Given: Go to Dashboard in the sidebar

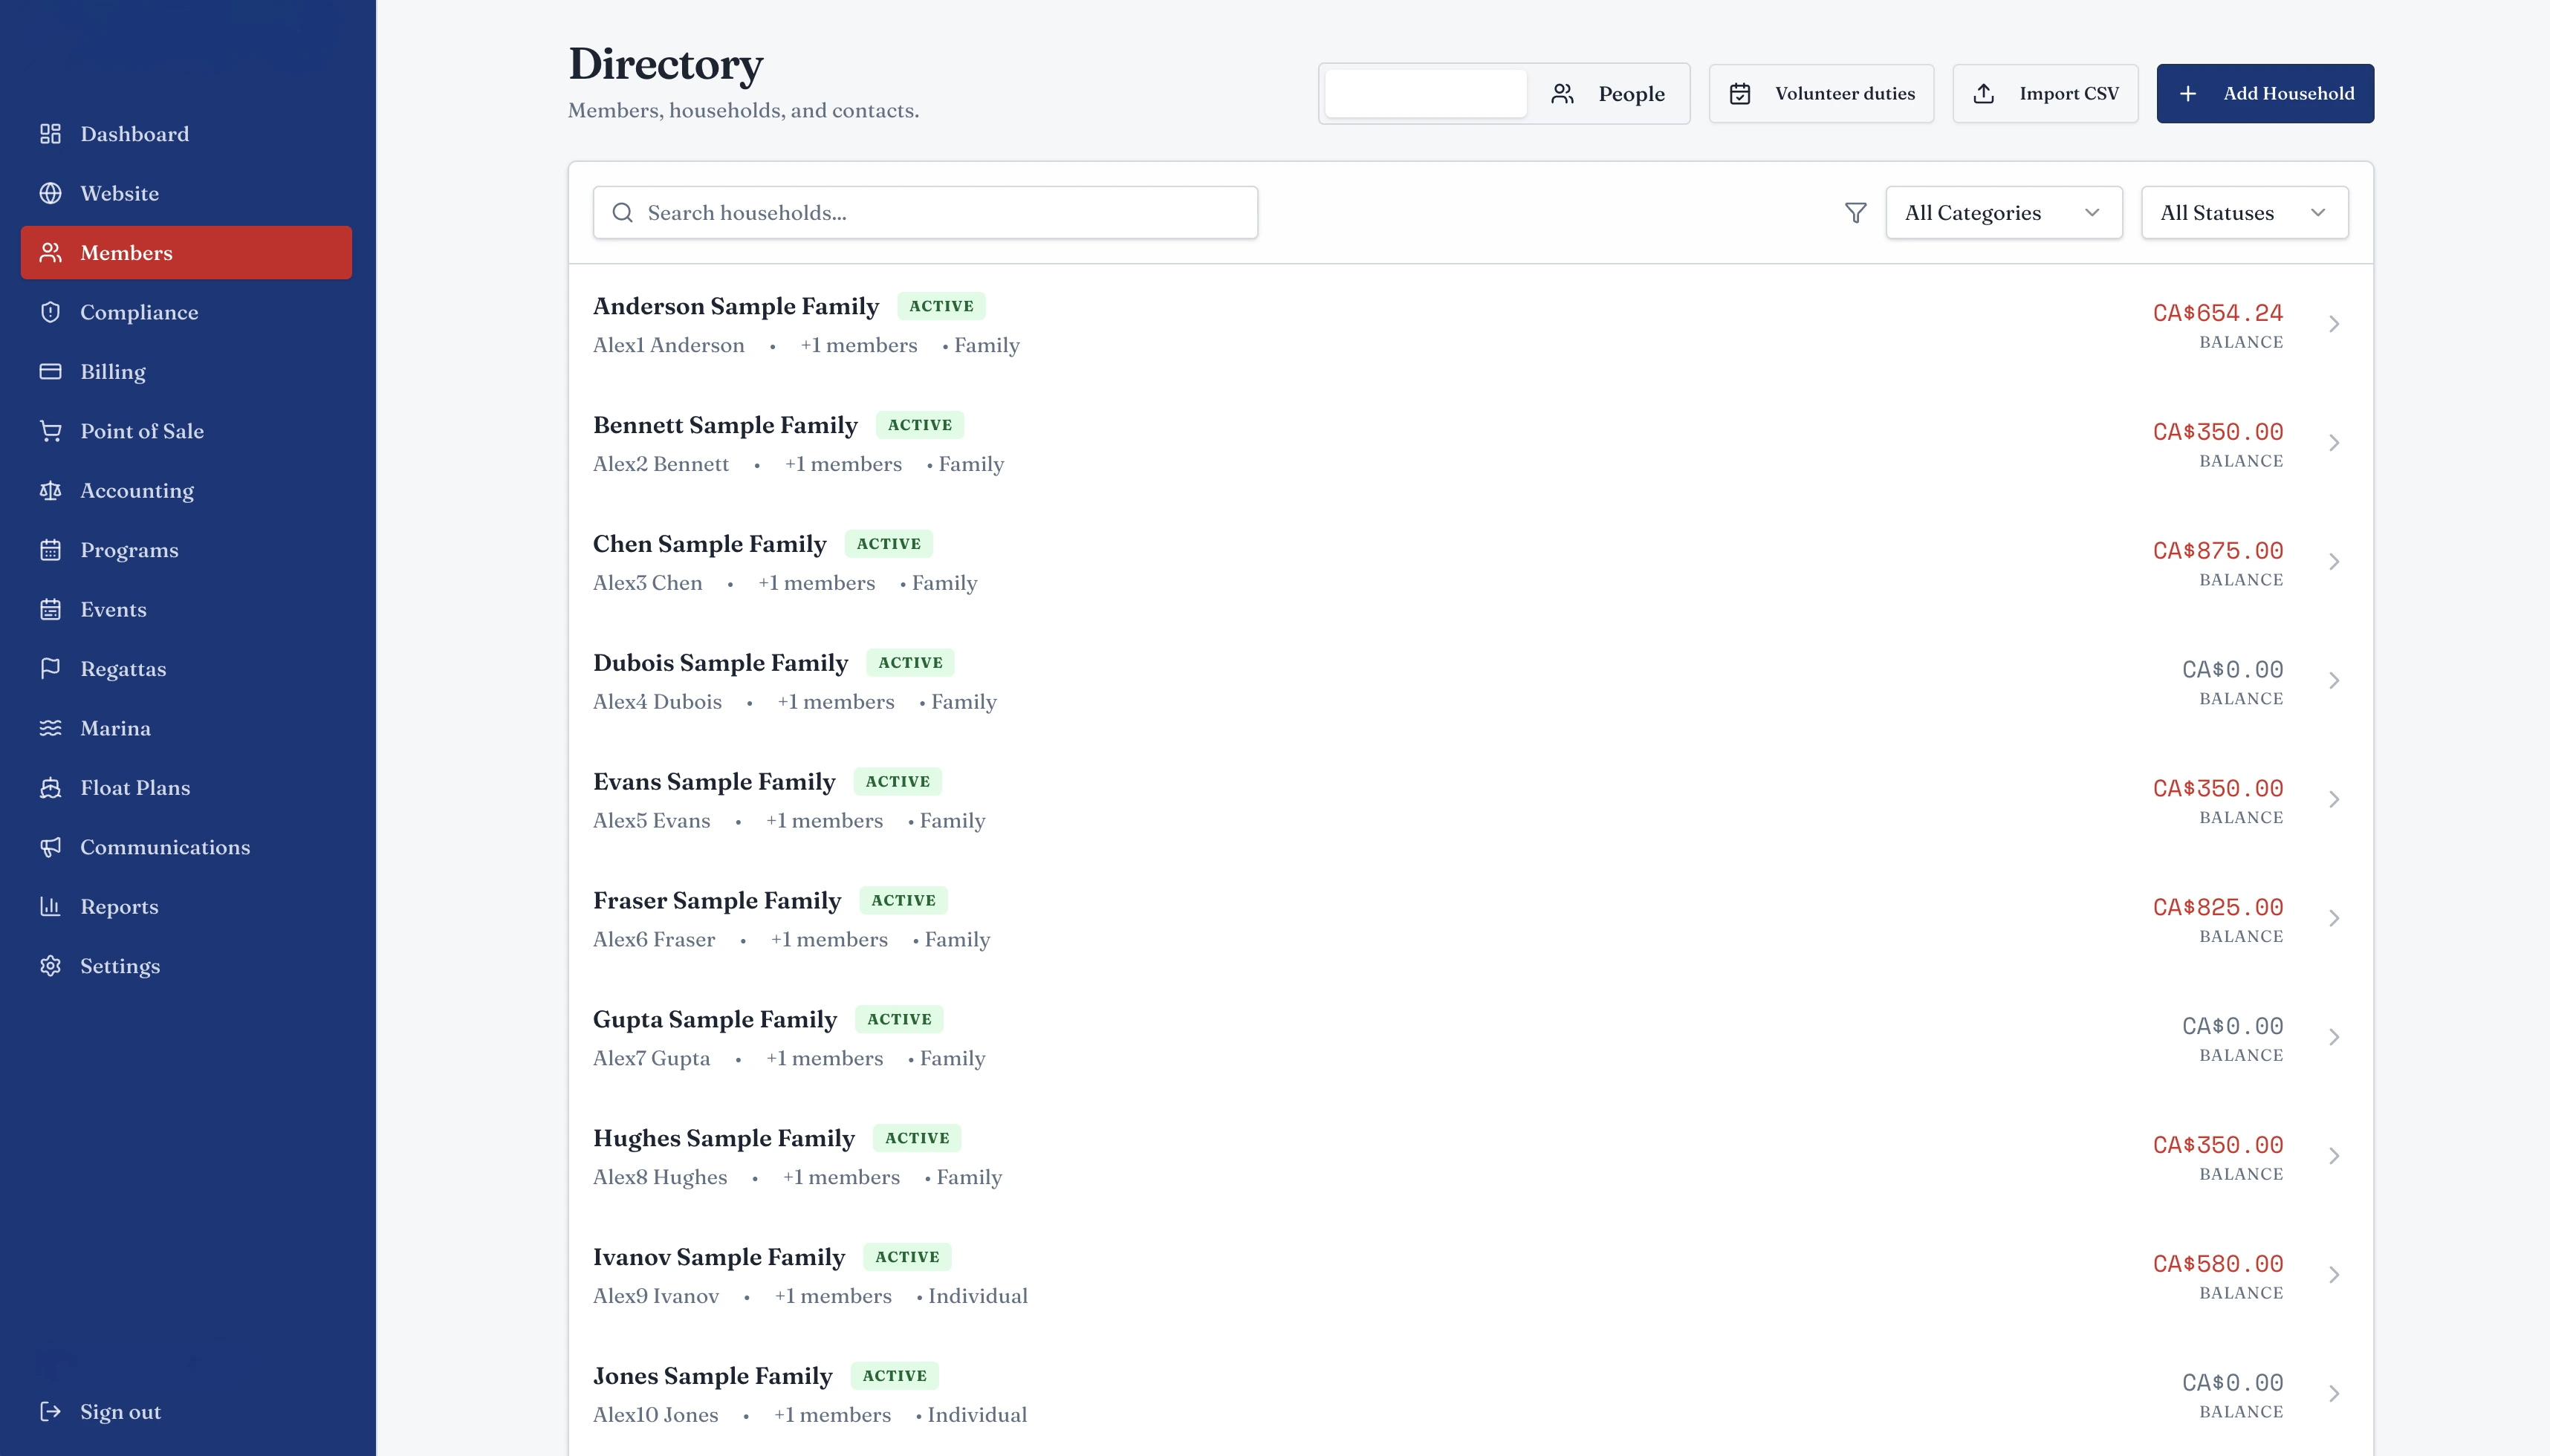Looking at the screenshot, I should click(186, 134).
